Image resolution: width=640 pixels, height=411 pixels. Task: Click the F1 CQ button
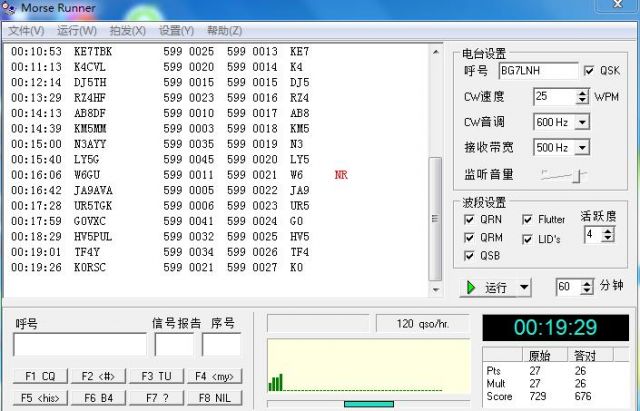click(x=40, y=376)
